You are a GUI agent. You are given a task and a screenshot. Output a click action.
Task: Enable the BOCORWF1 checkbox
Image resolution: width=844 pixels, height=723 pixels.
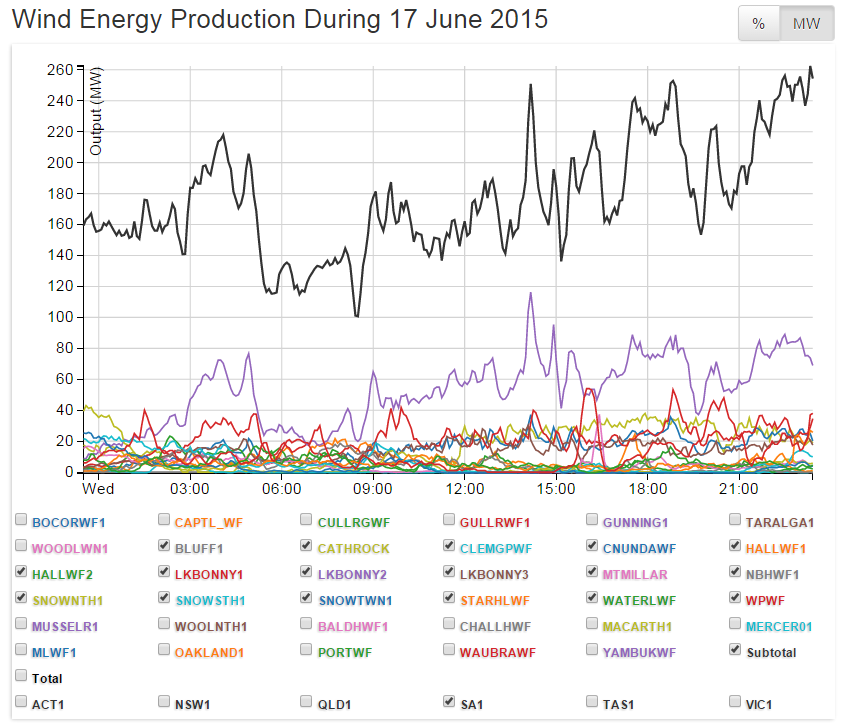[x=22, y=521]
